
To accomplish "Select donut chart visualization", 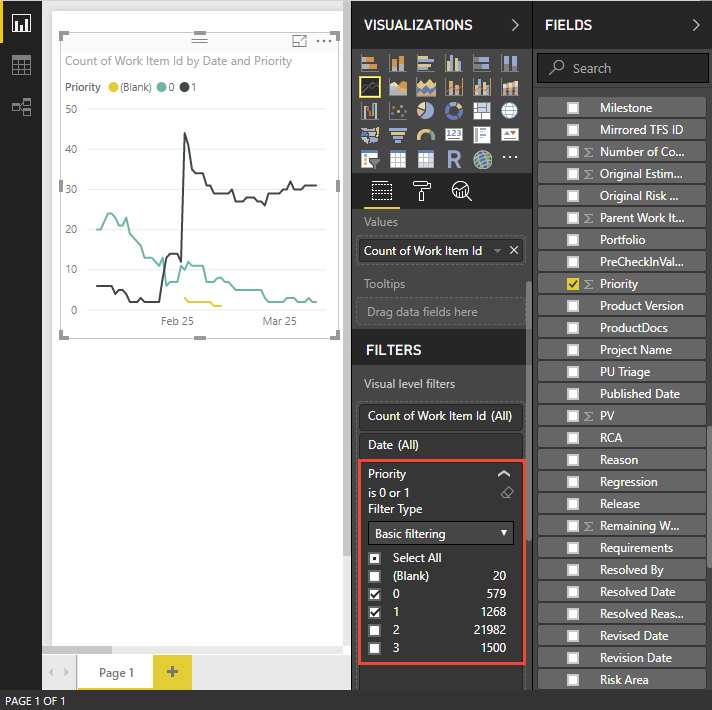I will 454,111.
